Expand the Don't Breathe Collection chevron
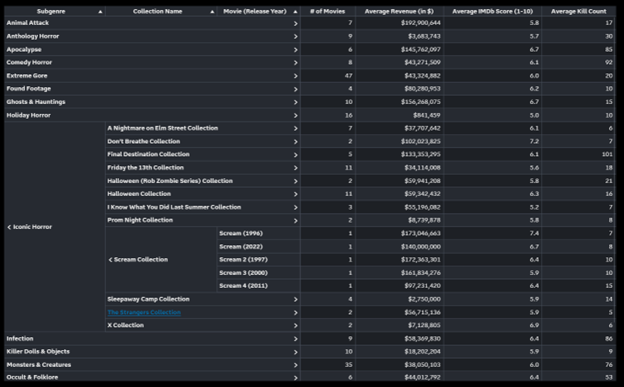The image size is (624, 387). click(x=295, y=142)
